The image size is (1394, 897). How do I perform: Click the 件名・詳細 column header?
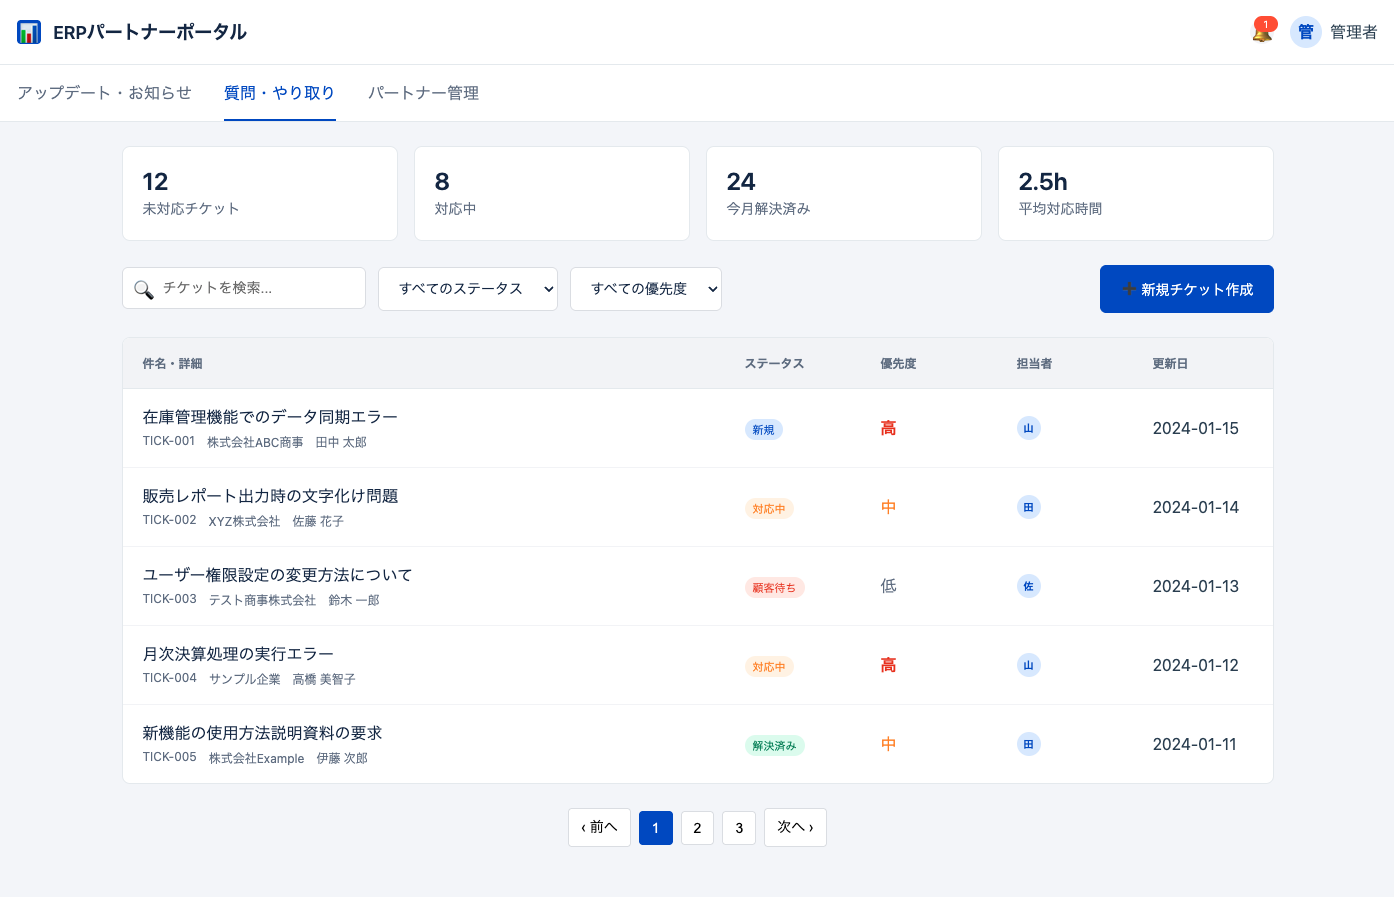tap(172, 364)
